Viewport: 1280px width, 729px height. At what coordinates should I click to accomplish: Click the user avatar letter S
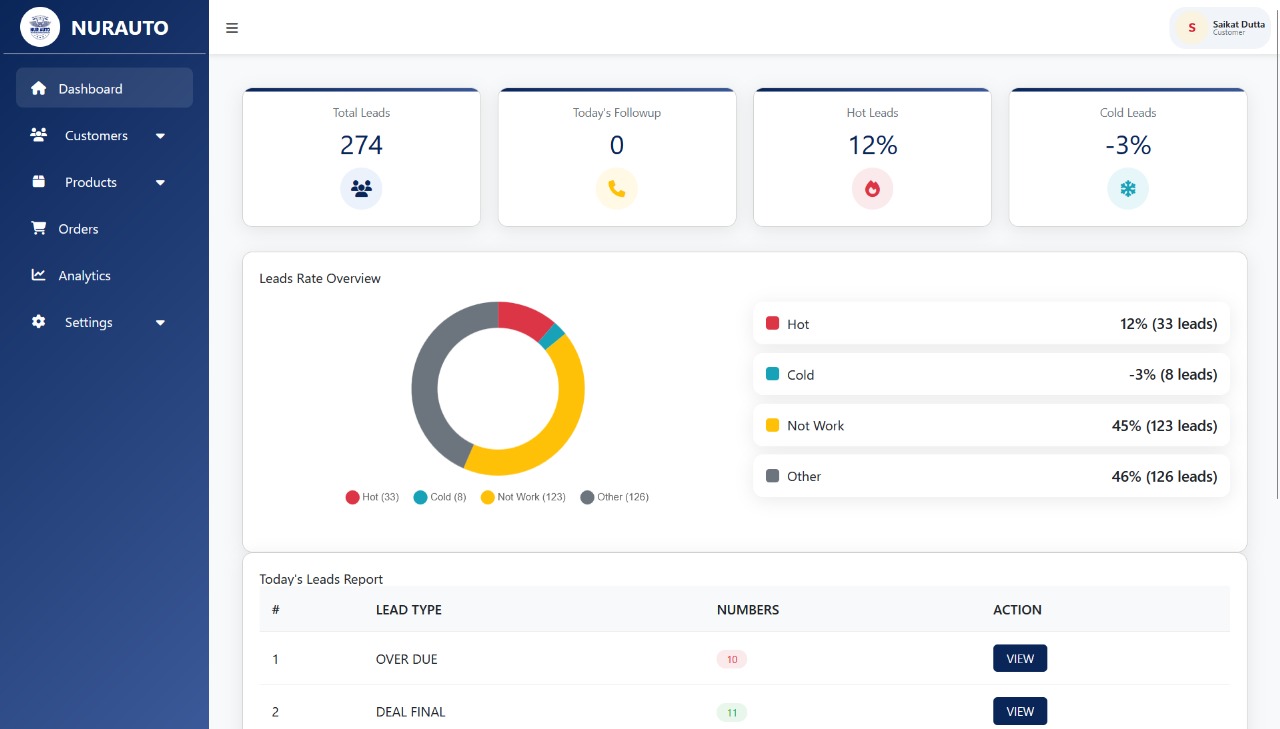coord(1192,27)
